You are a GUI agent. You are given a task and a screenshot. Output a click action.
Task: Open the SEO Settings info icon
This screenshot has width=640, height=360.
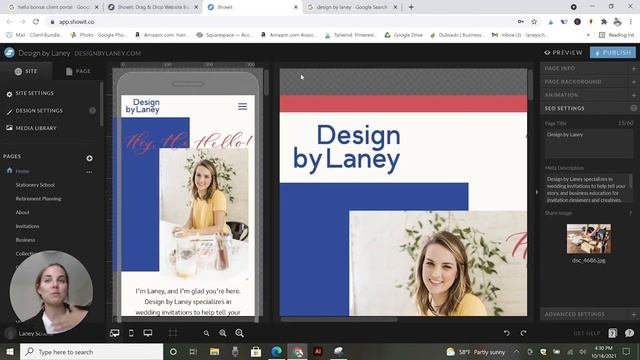click(633, 108)
